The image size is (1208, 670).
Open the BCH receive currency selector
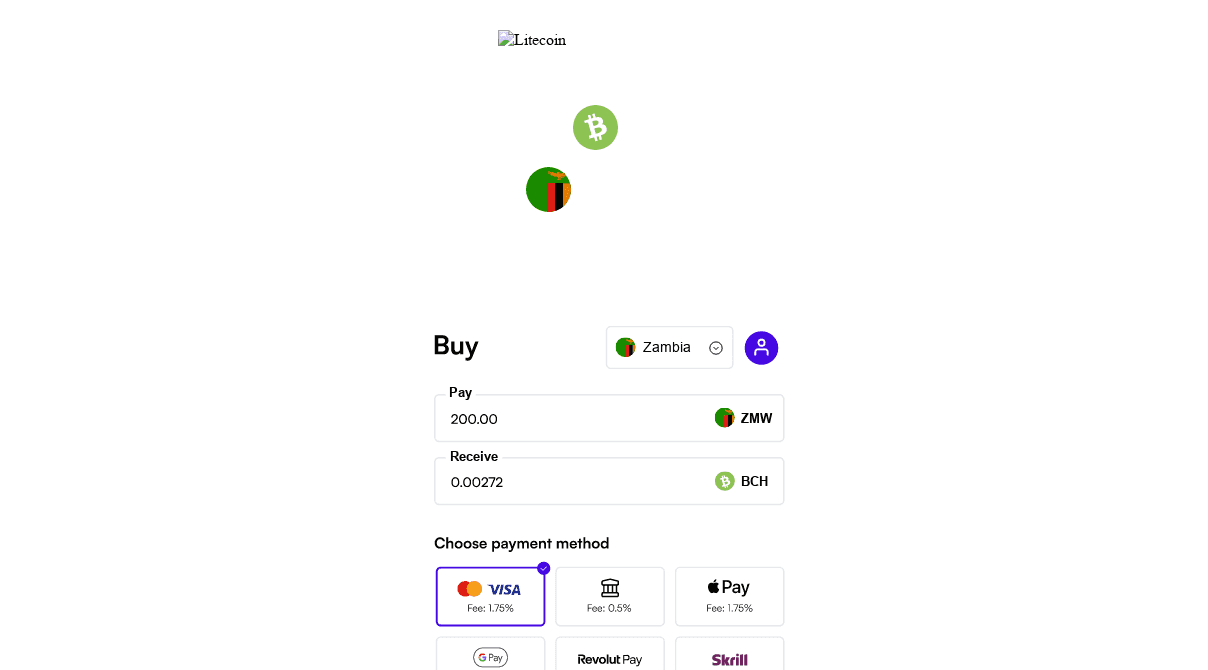pyautogui.click(x=741, y=481)
